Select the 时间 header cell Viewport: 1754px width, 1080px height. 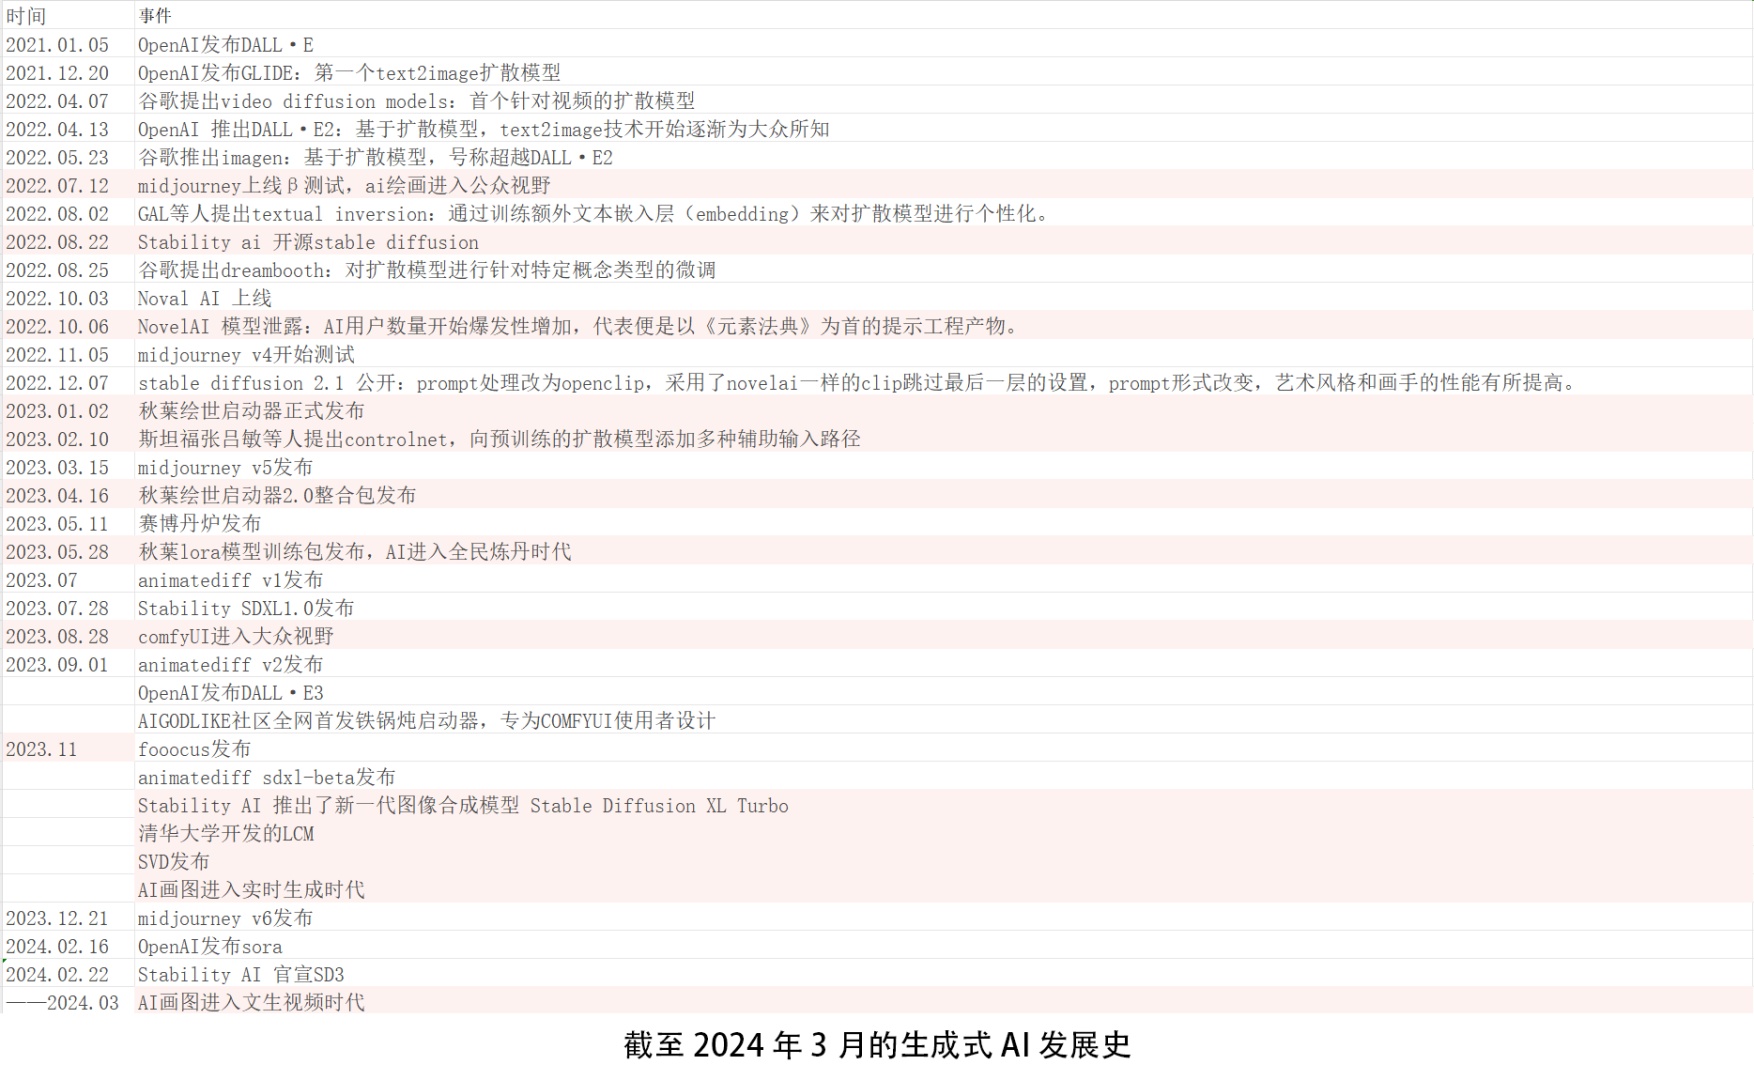coord(68,15)
